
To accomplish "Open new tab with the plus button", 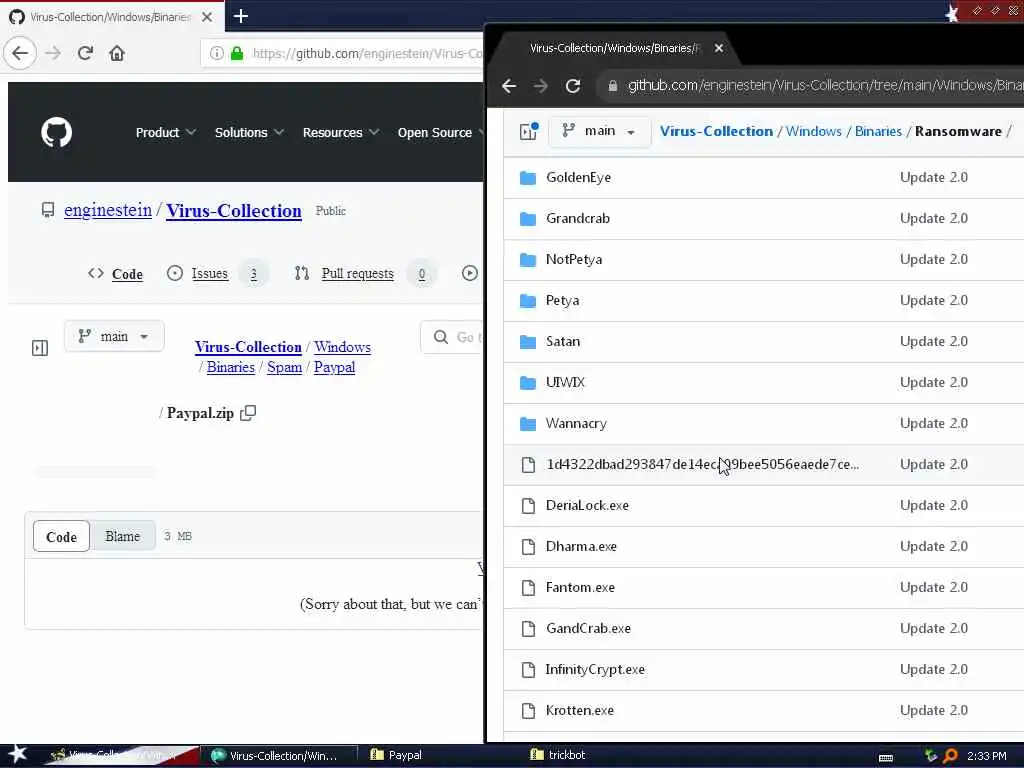I will coord(240,16).
